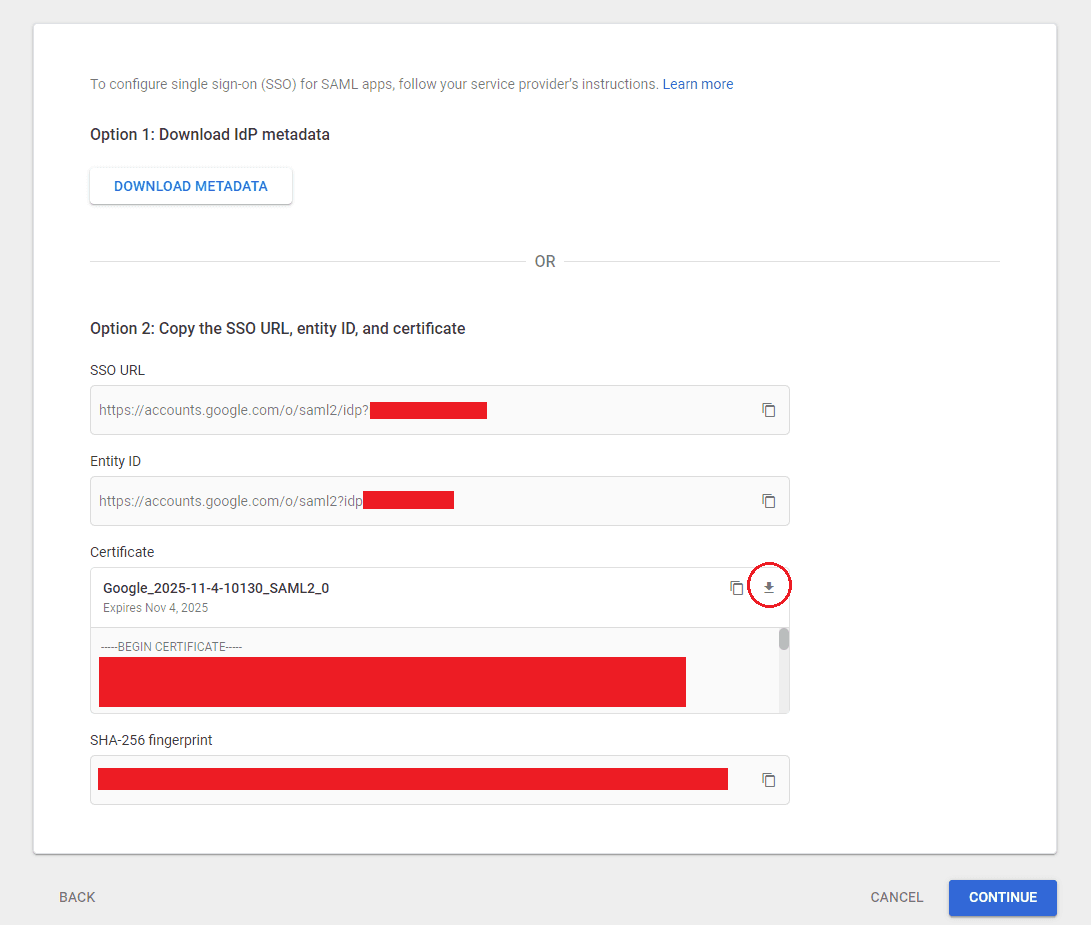This screenshot has width=1091, height=925.
Task: Click the copy icon in the Entity ID row
Action: tap(768, 501)
